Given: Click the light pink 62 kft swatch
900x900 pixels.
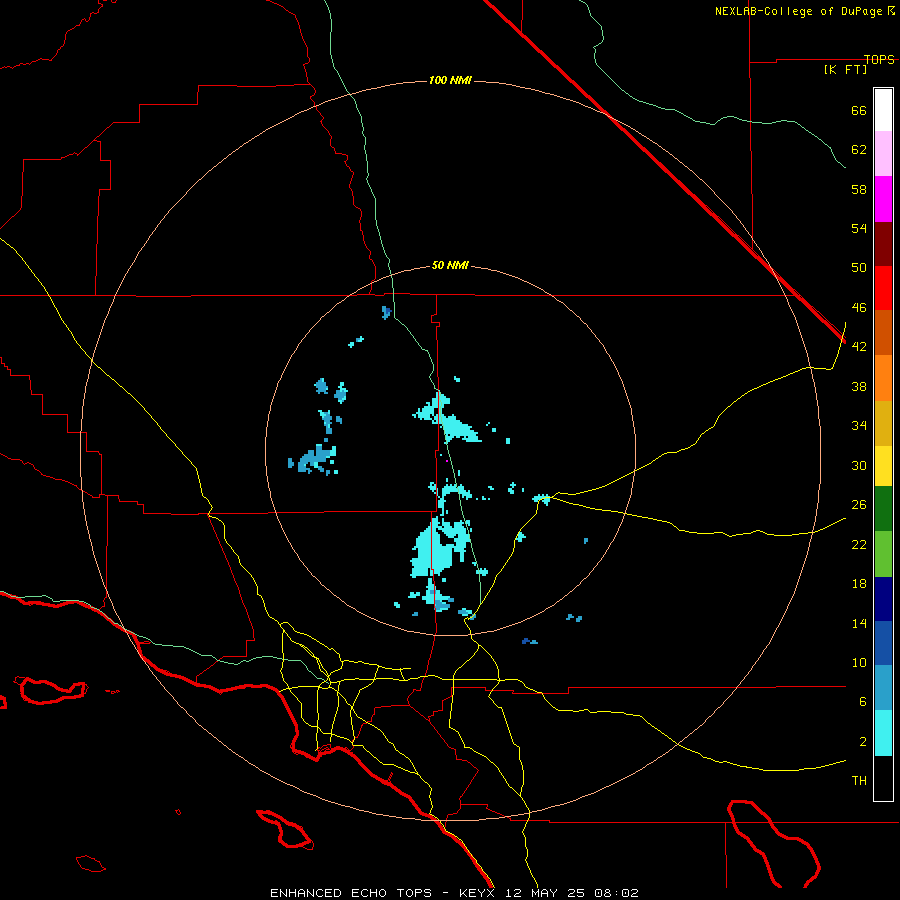Looking at the screenshot, I should click(883, 154).
